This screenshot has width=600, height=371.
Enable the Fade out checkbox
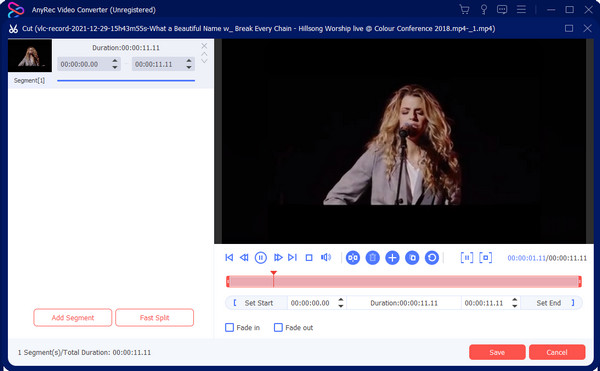point(278,327)
